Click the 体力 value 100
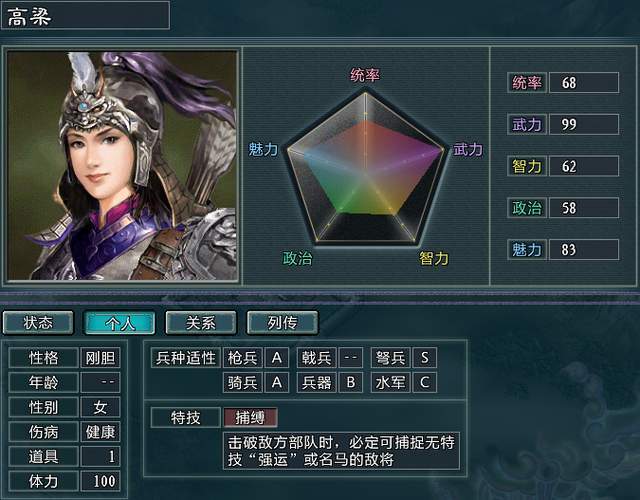The image size is (640, 500). 100,481
